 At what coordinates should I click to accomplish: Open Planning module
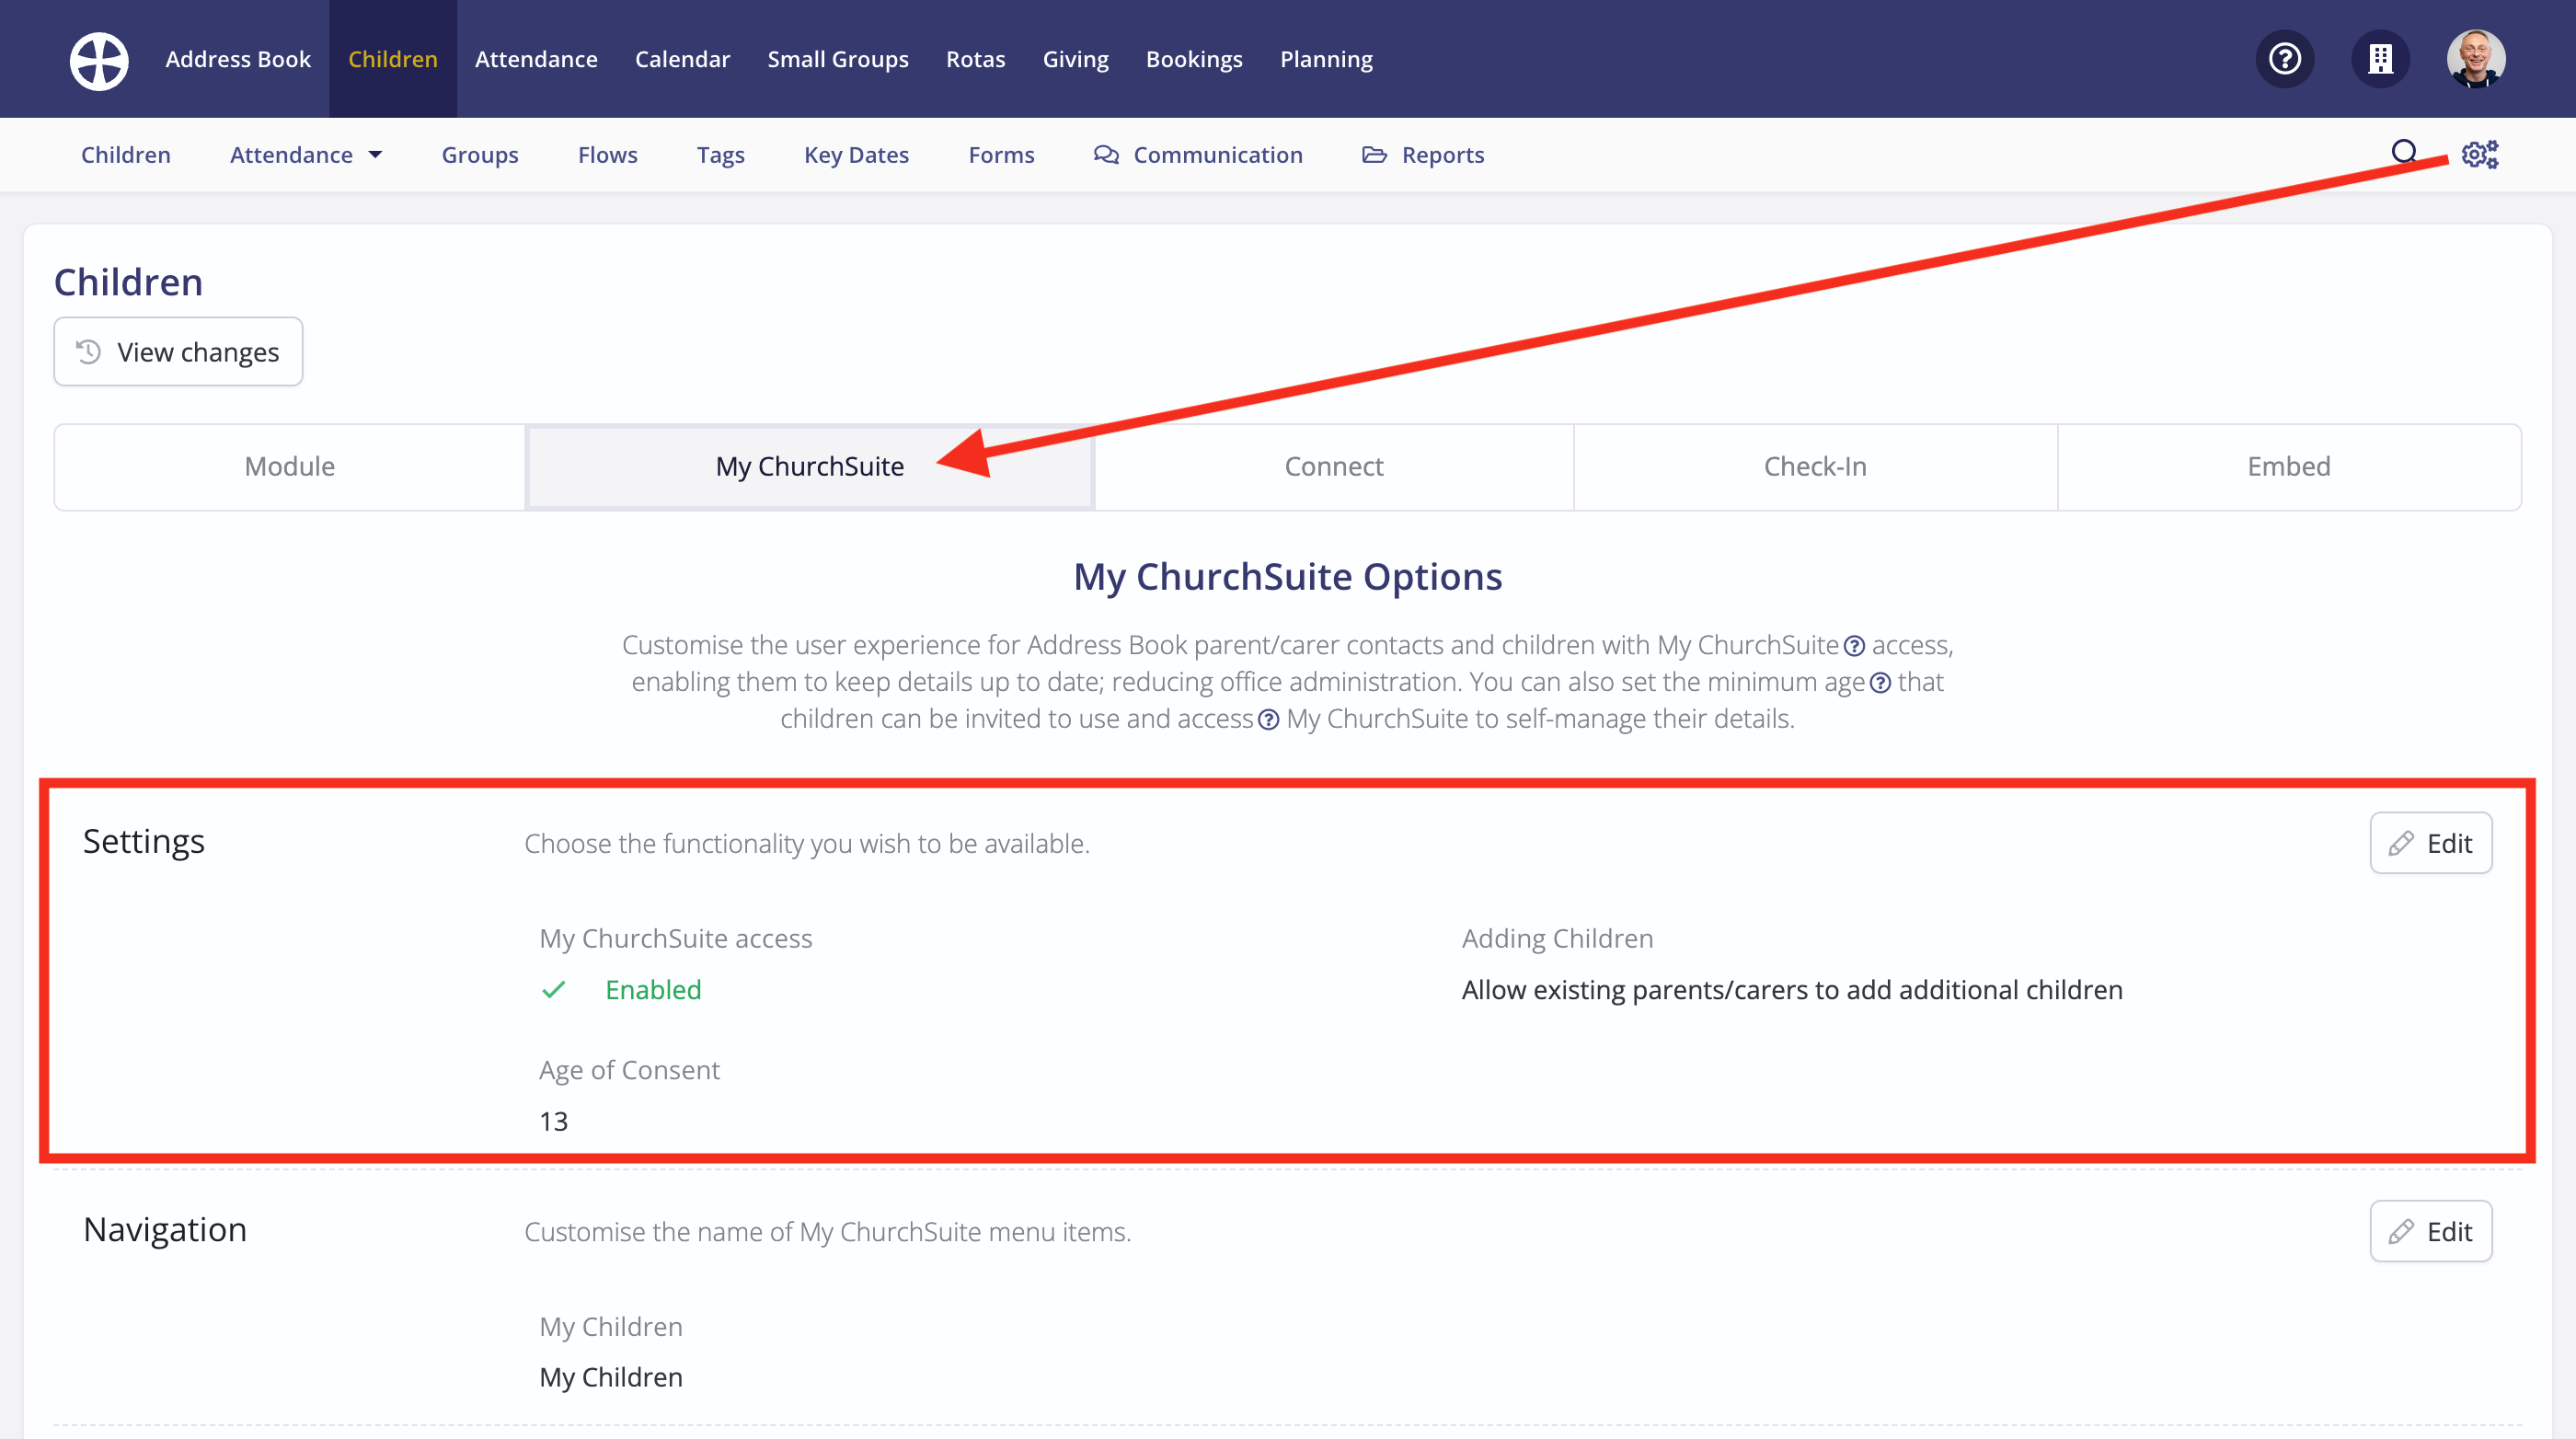(1326, 59)
